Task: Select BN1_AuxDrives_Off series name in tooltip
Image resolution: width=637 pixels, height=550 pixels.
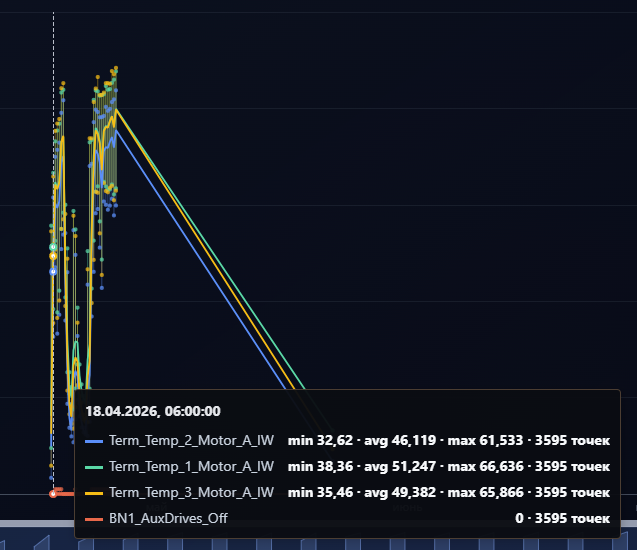Action: coord(168,518)
